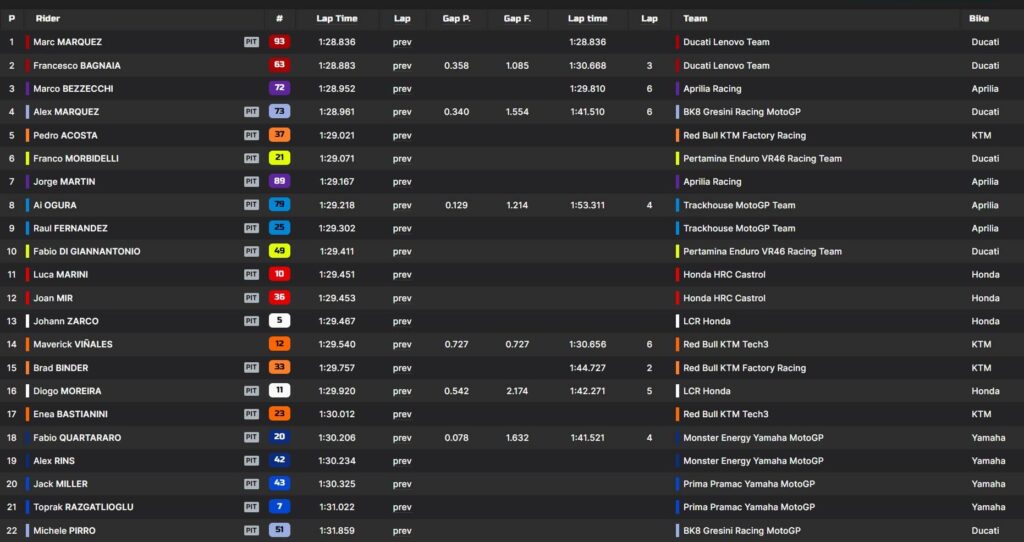Select rider name Jack MILLER
Viewport: 1024px width, 542px height.
pyautogui.click(x=60, y=484)
